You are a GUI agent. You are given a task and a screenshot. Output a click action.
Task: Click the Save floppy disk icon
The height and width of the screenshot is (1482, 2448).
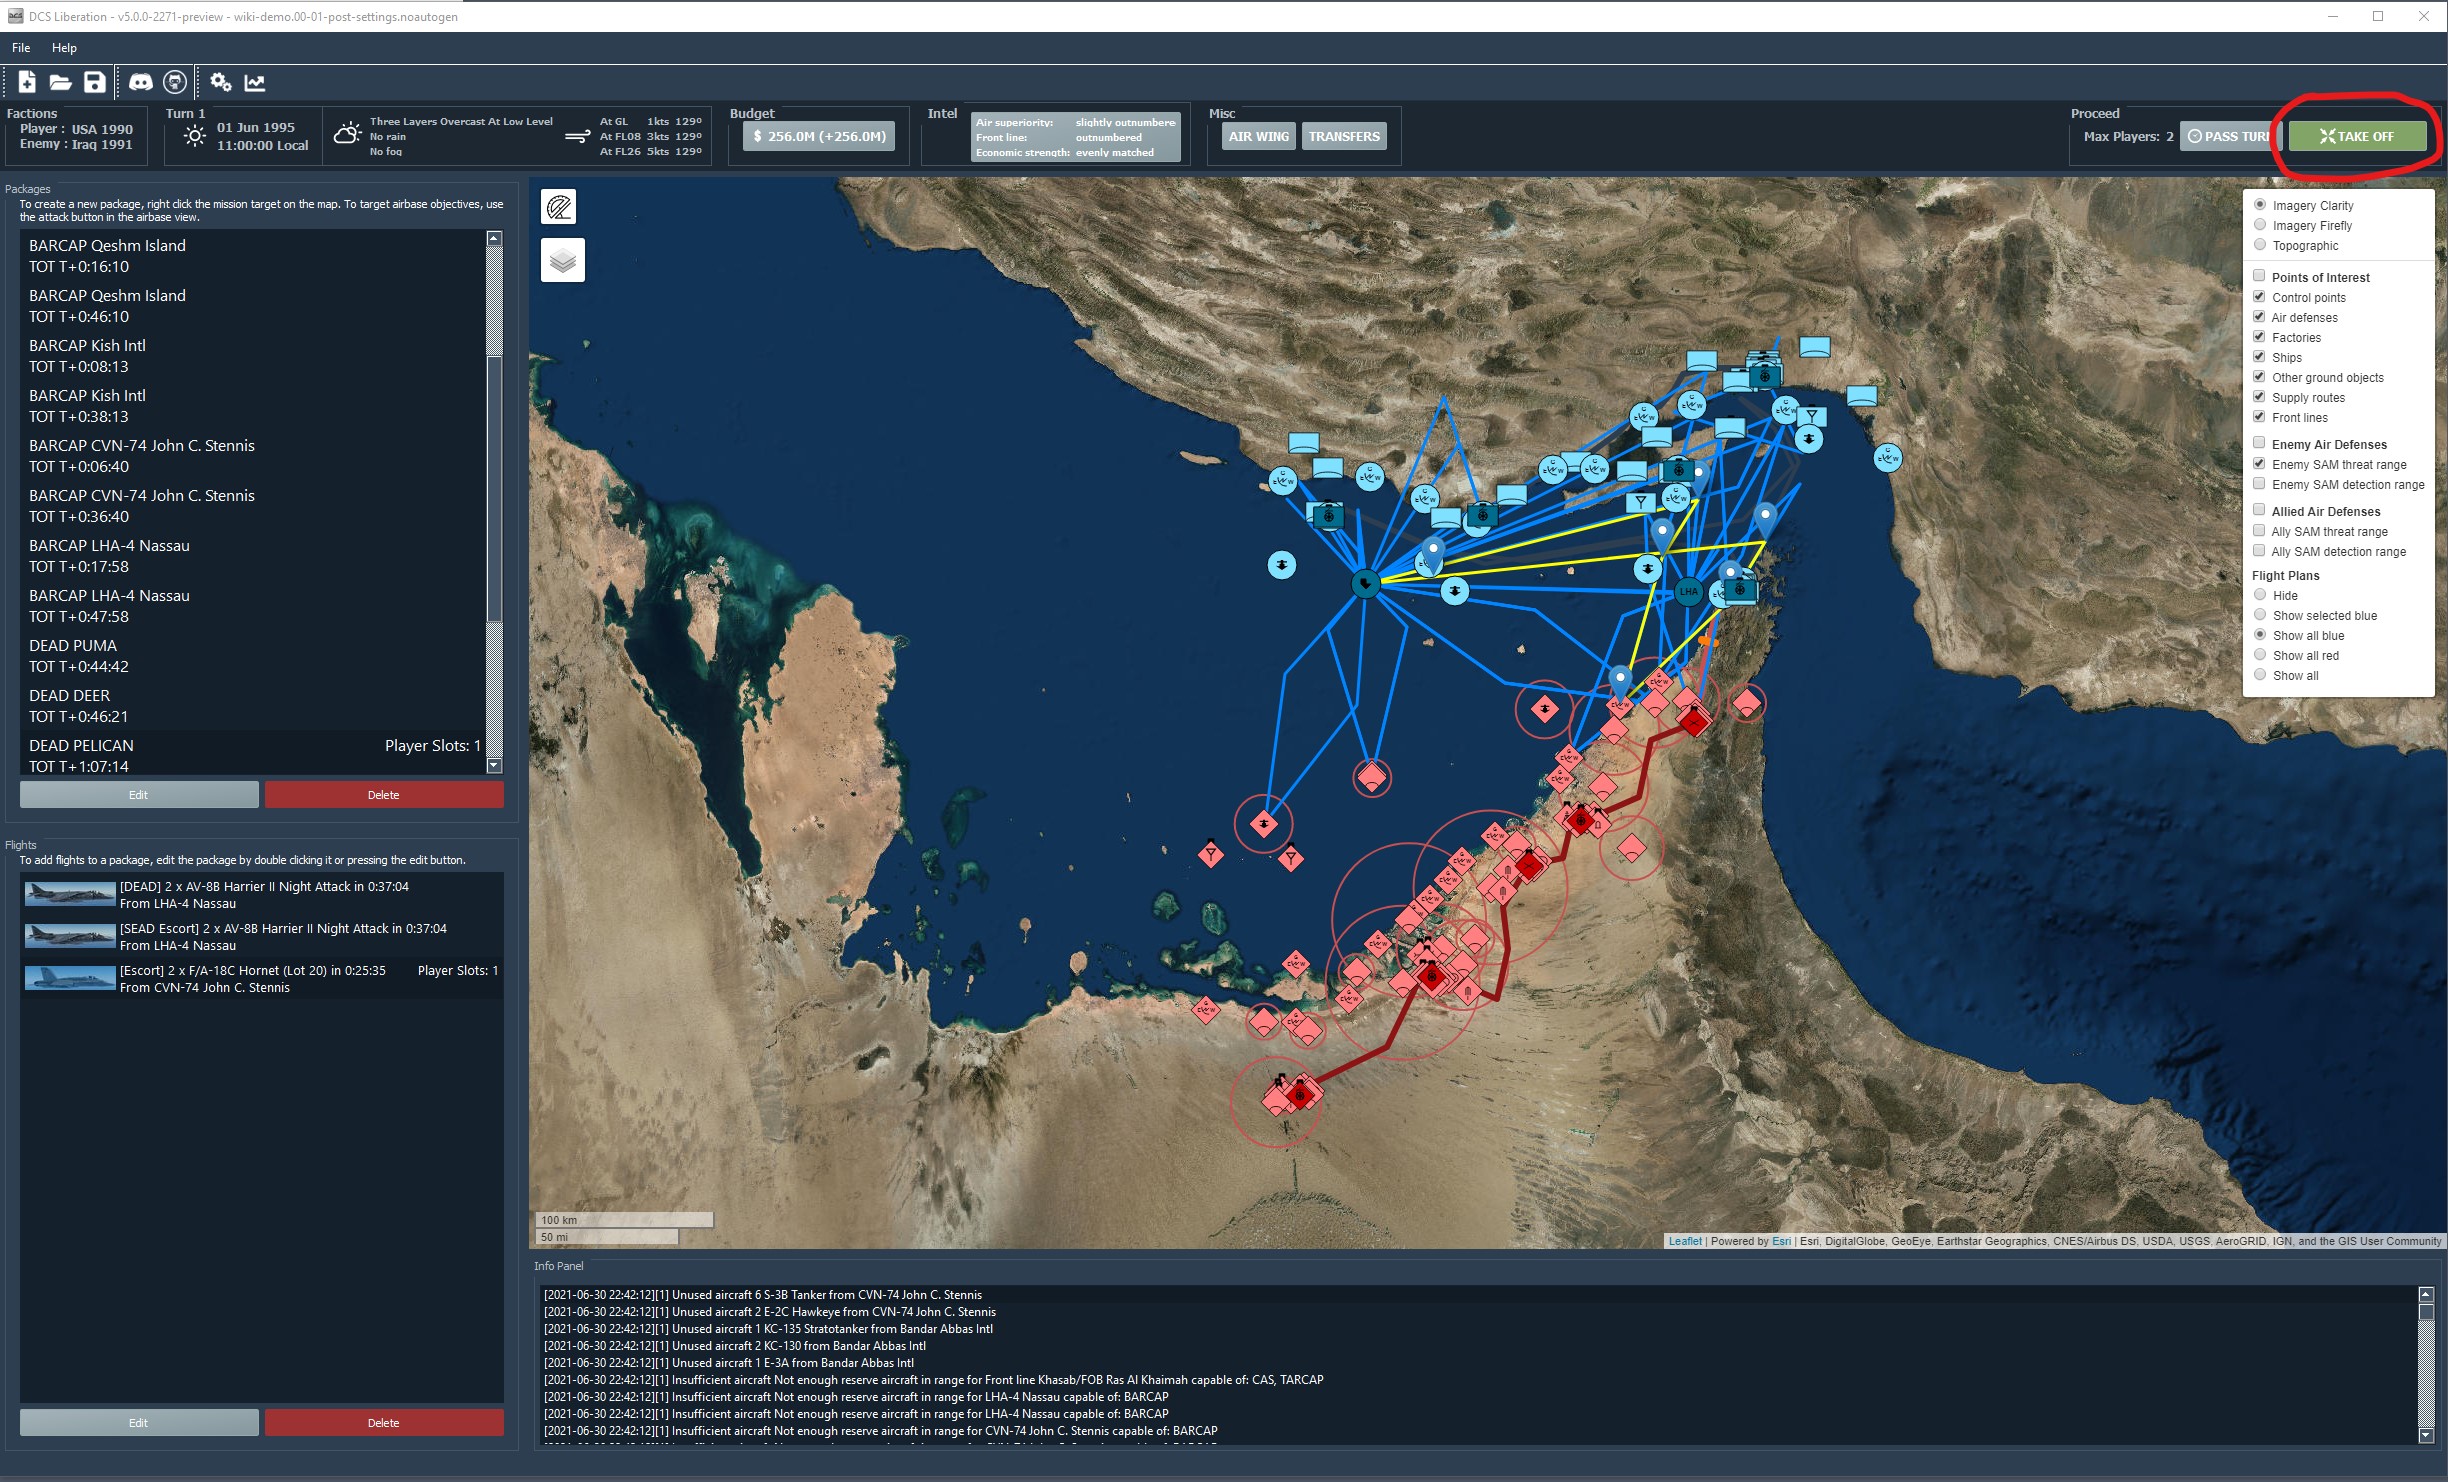(x=94, y=83)
